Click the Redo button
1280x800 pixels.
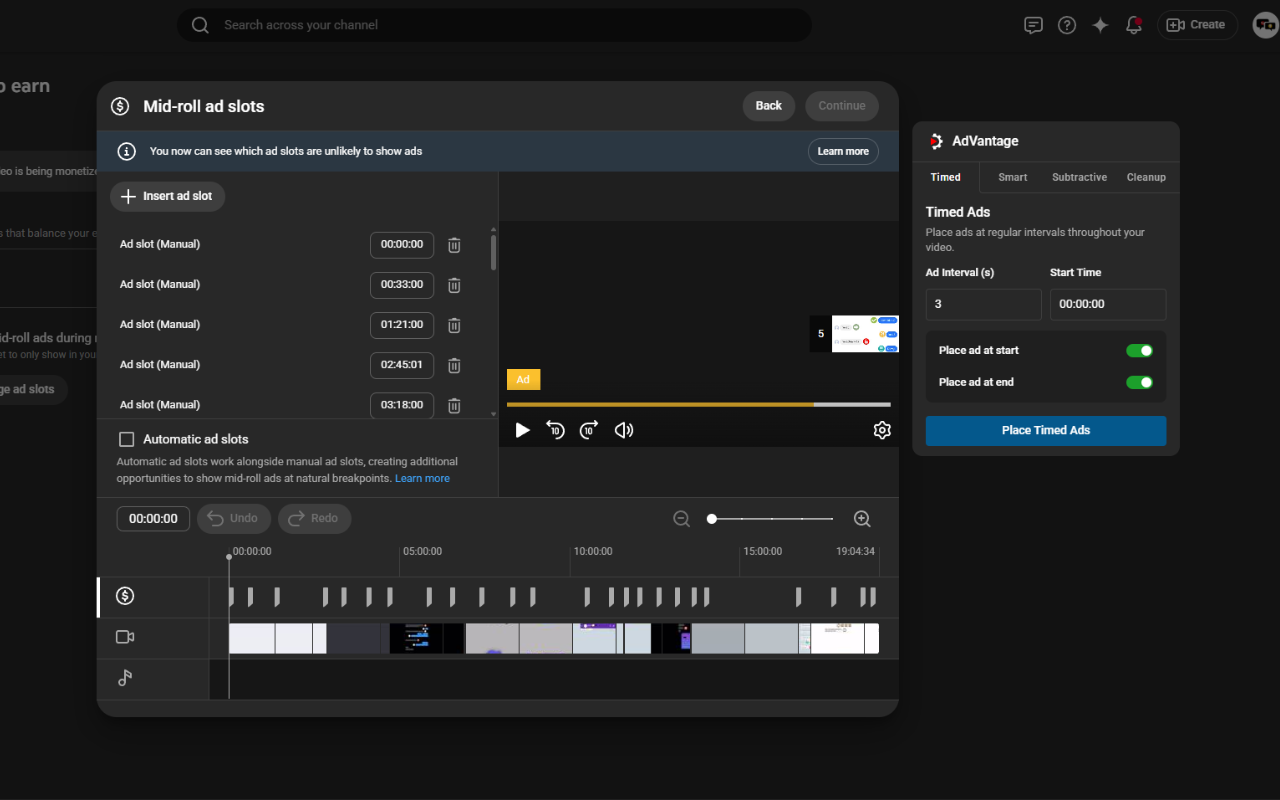315,518
